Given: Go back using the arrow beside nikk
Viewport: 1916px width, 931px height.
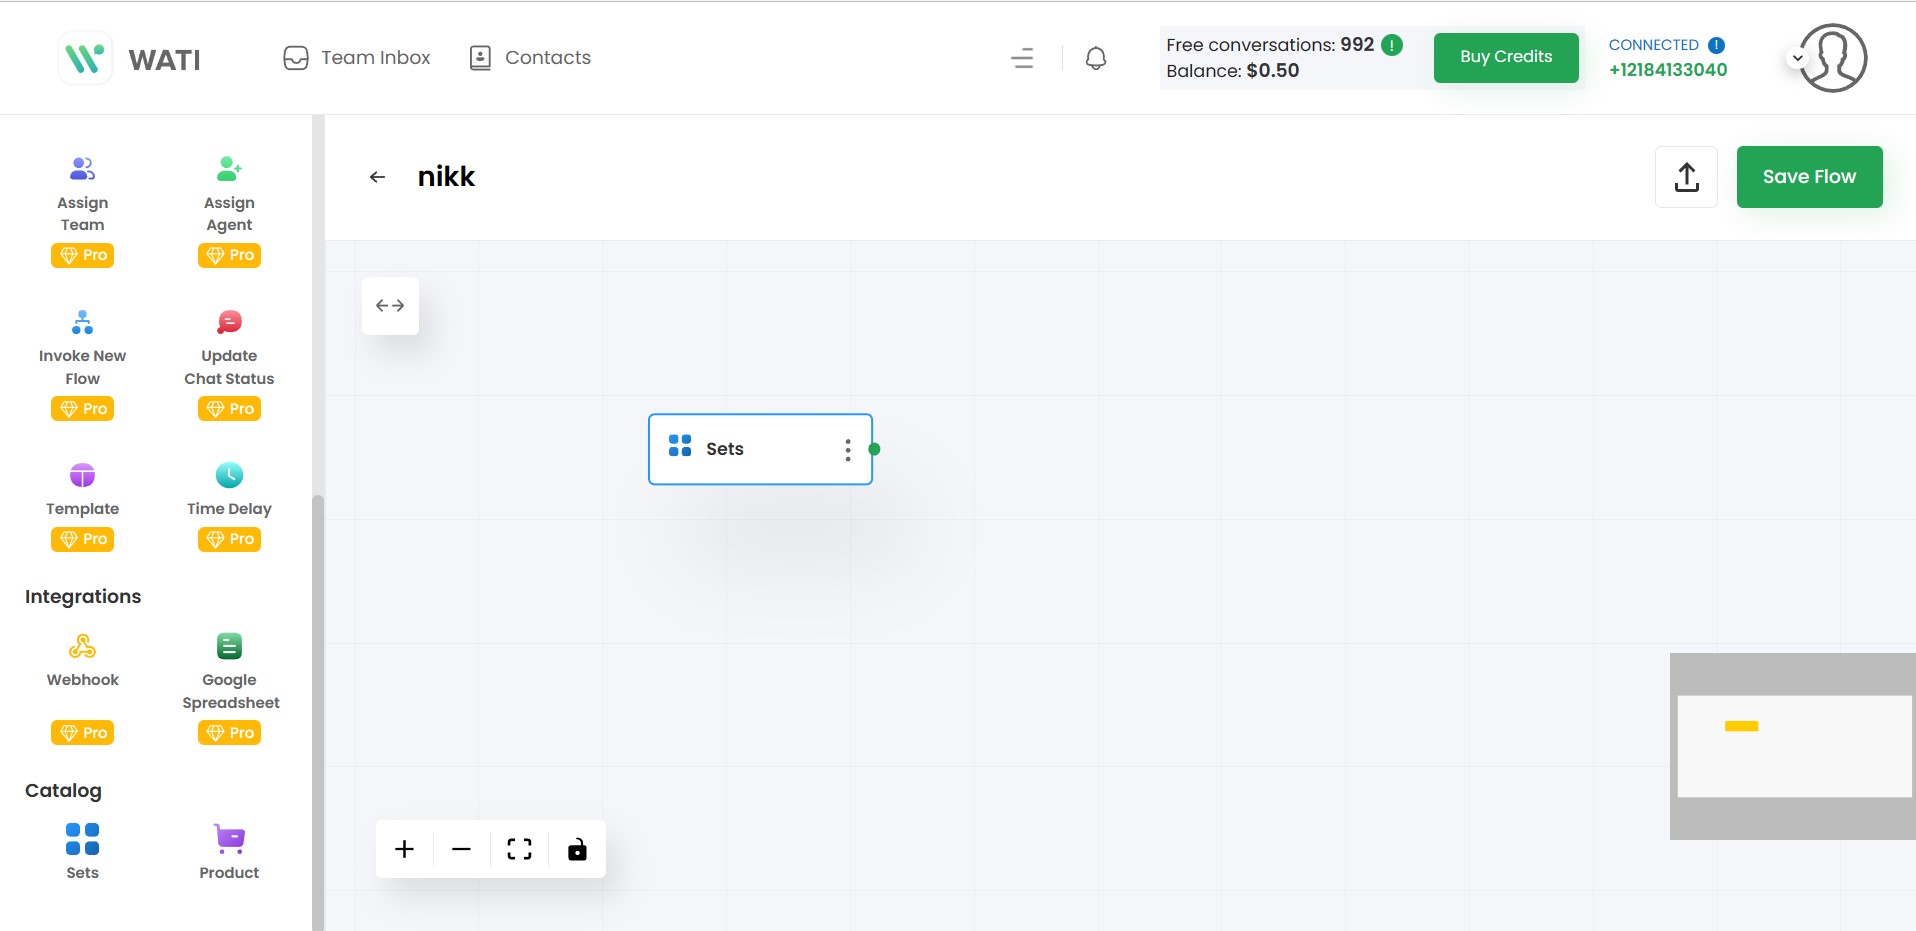Looking at the screenshot, I should click(x=377, y=177).
